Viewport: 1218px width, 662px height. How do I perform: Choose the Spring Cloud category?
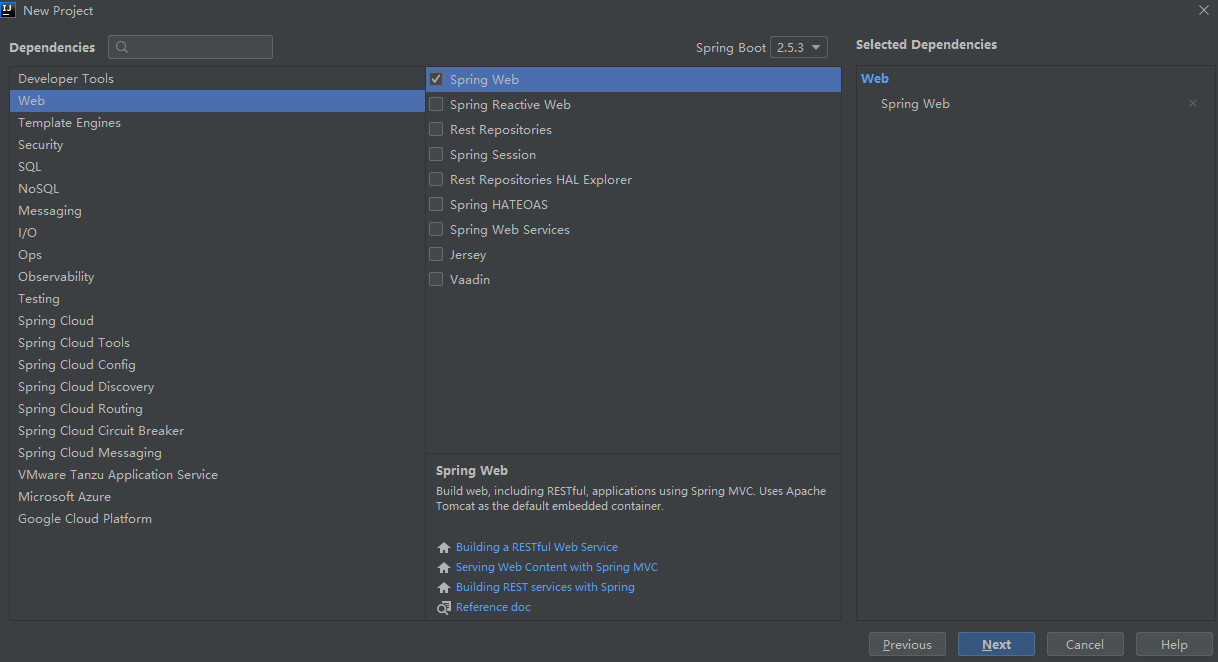pyautogui.click(x=217, y=321)
